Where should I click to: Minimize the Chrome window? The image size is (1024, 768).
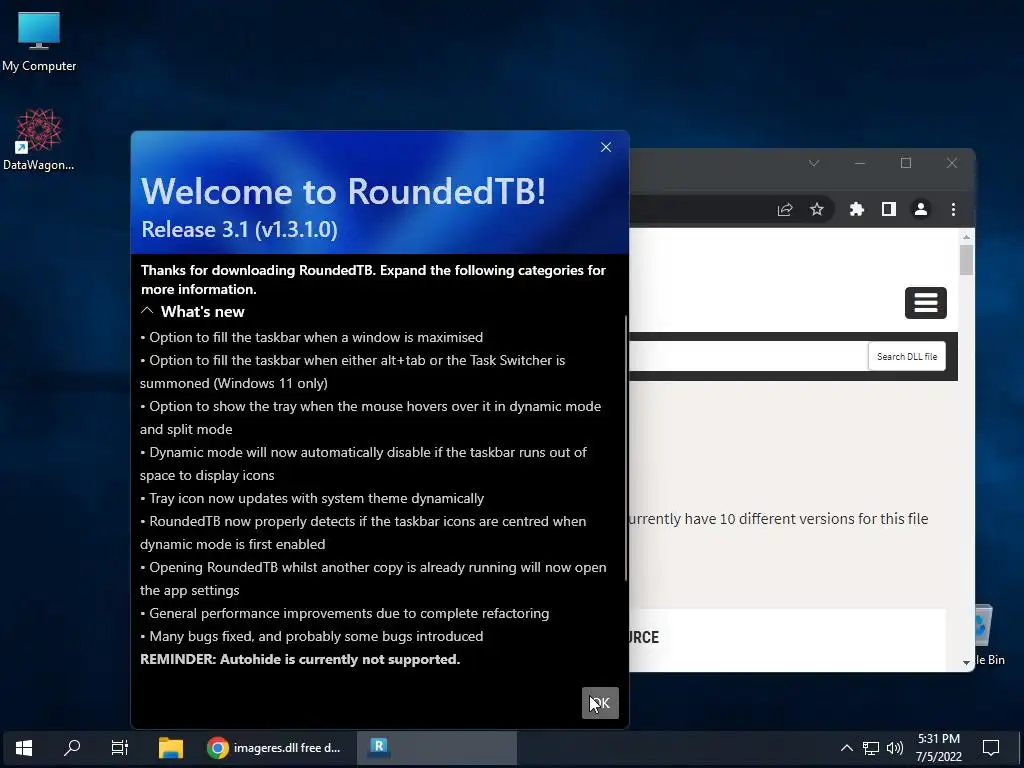(x=859, y=163)
